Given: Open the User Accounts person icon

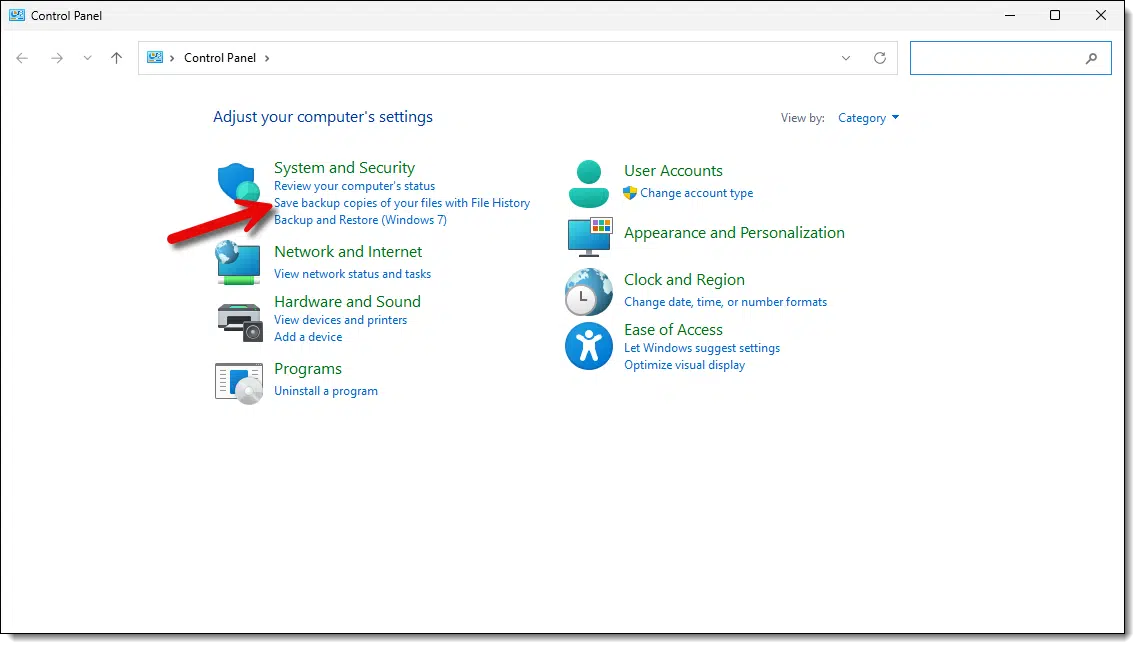Looking at the screenshot, I should (588, 184).
